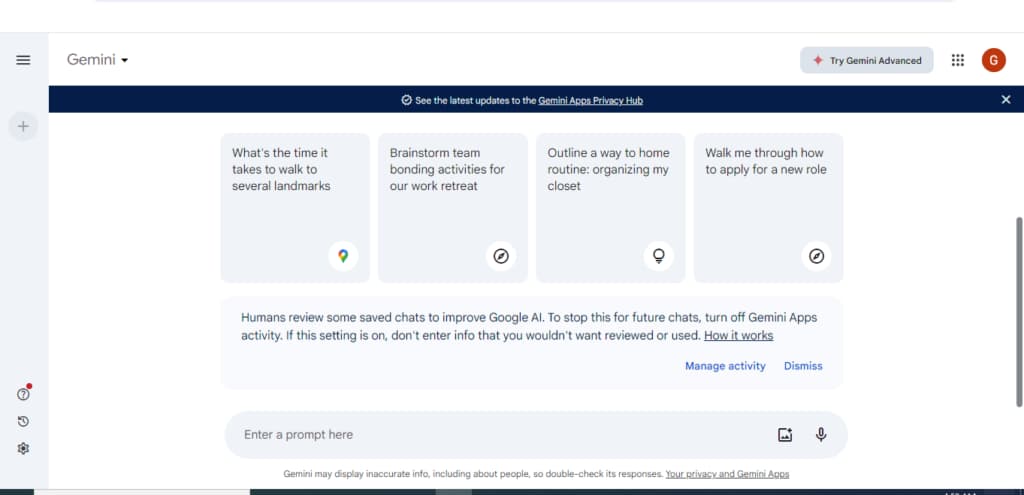
Task: Expand the Gemini model dropdown
Action: tap(97, 60)
